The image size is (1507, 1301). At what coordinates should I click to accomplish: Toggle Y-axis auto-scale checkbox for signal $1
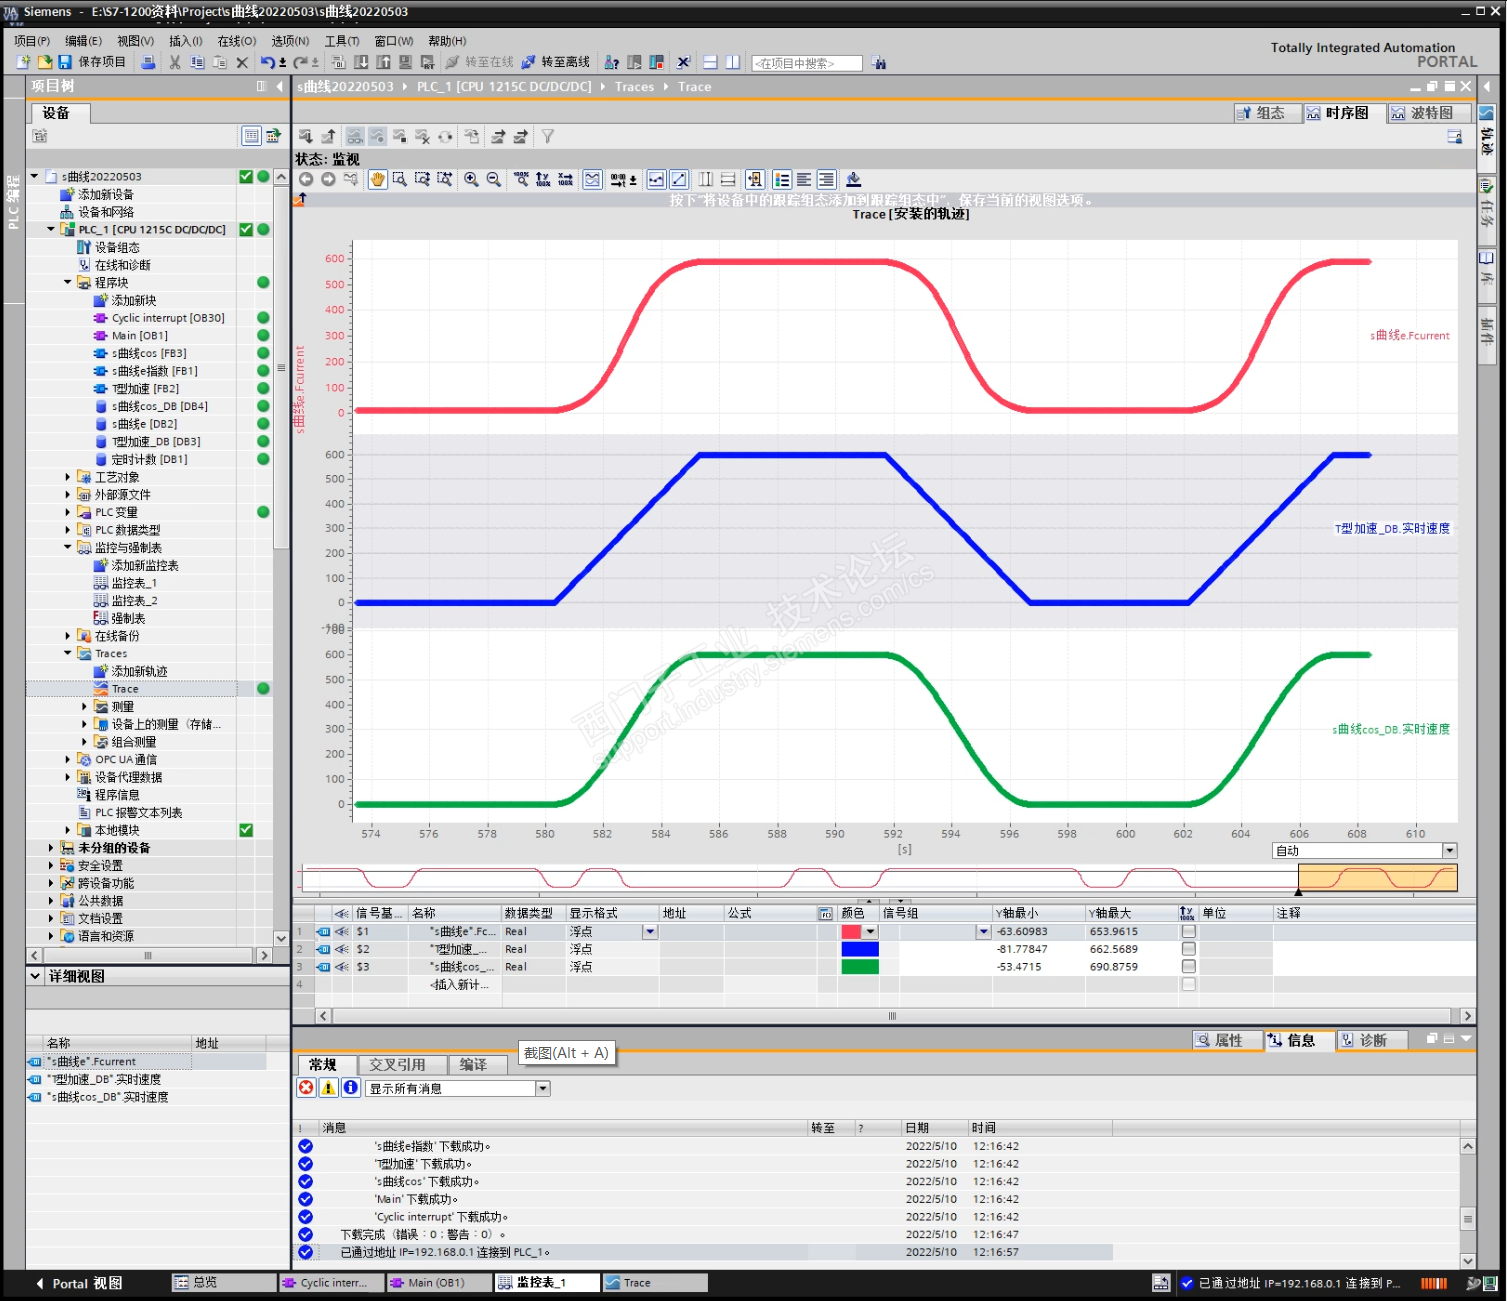pyautogui.click(x=1188, y=931)
